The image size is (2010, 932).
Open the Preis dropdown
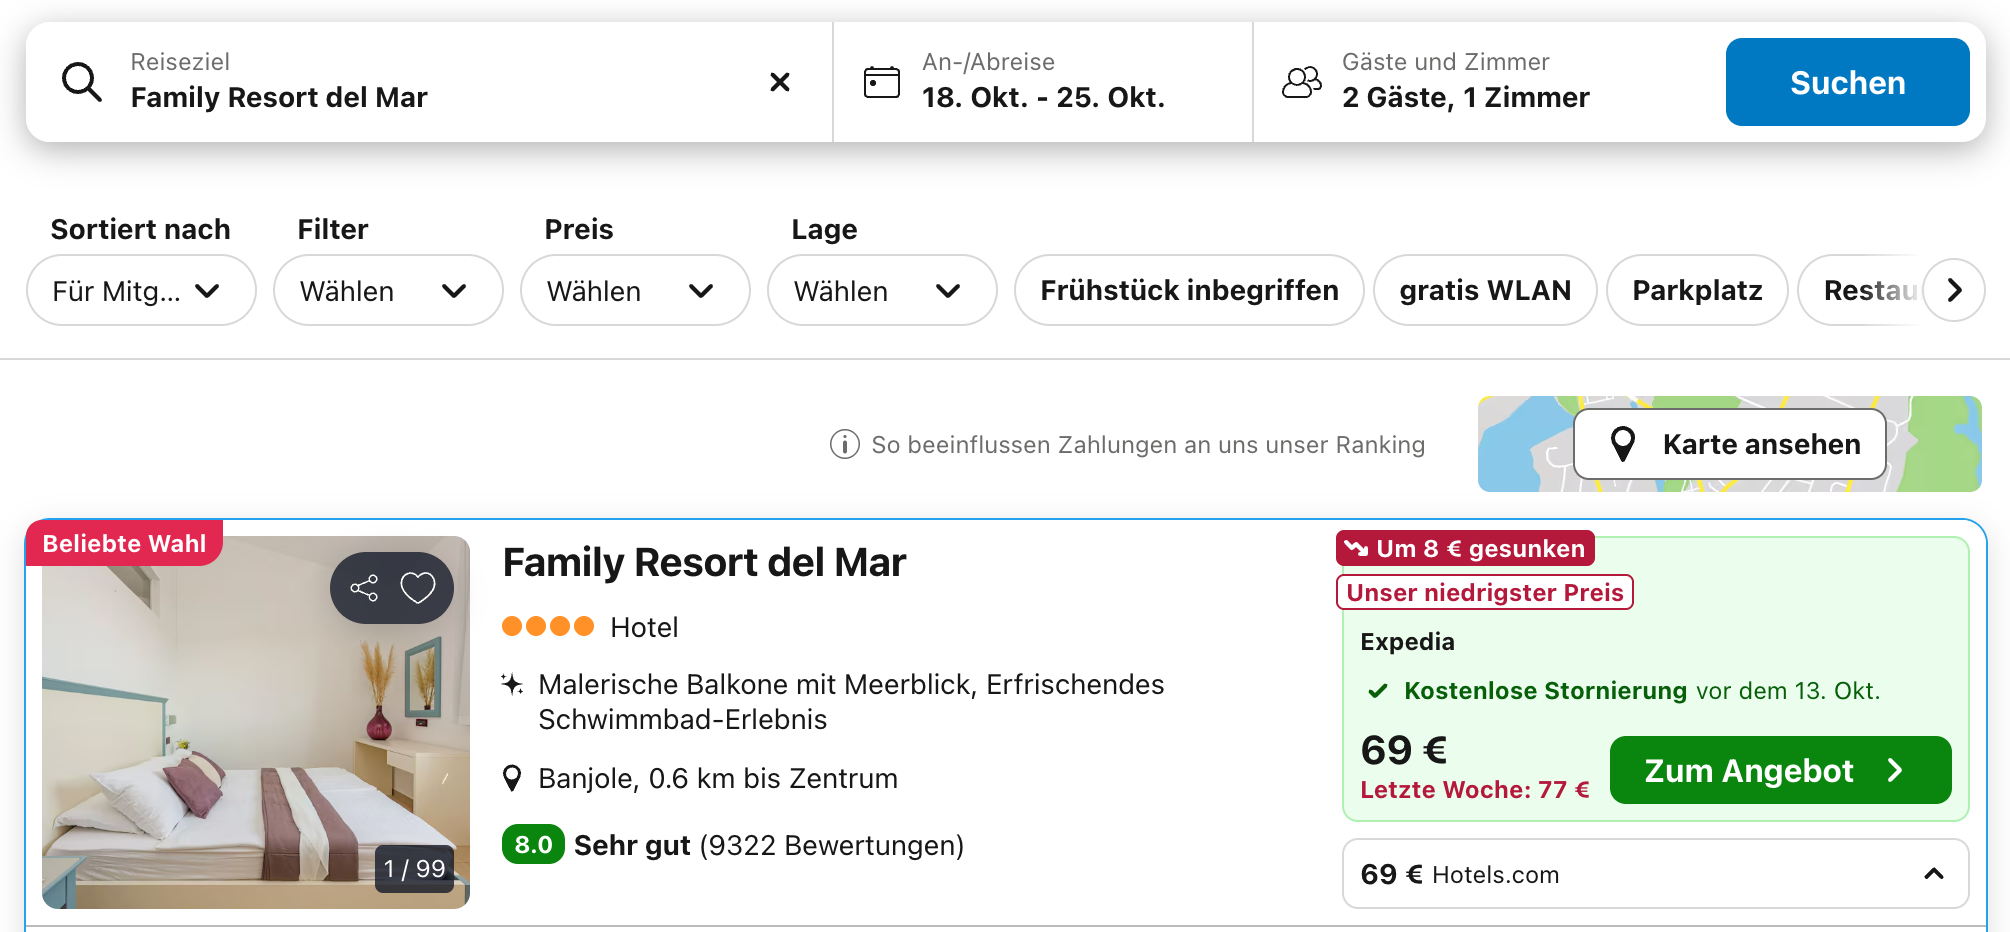tap(635, 290)
